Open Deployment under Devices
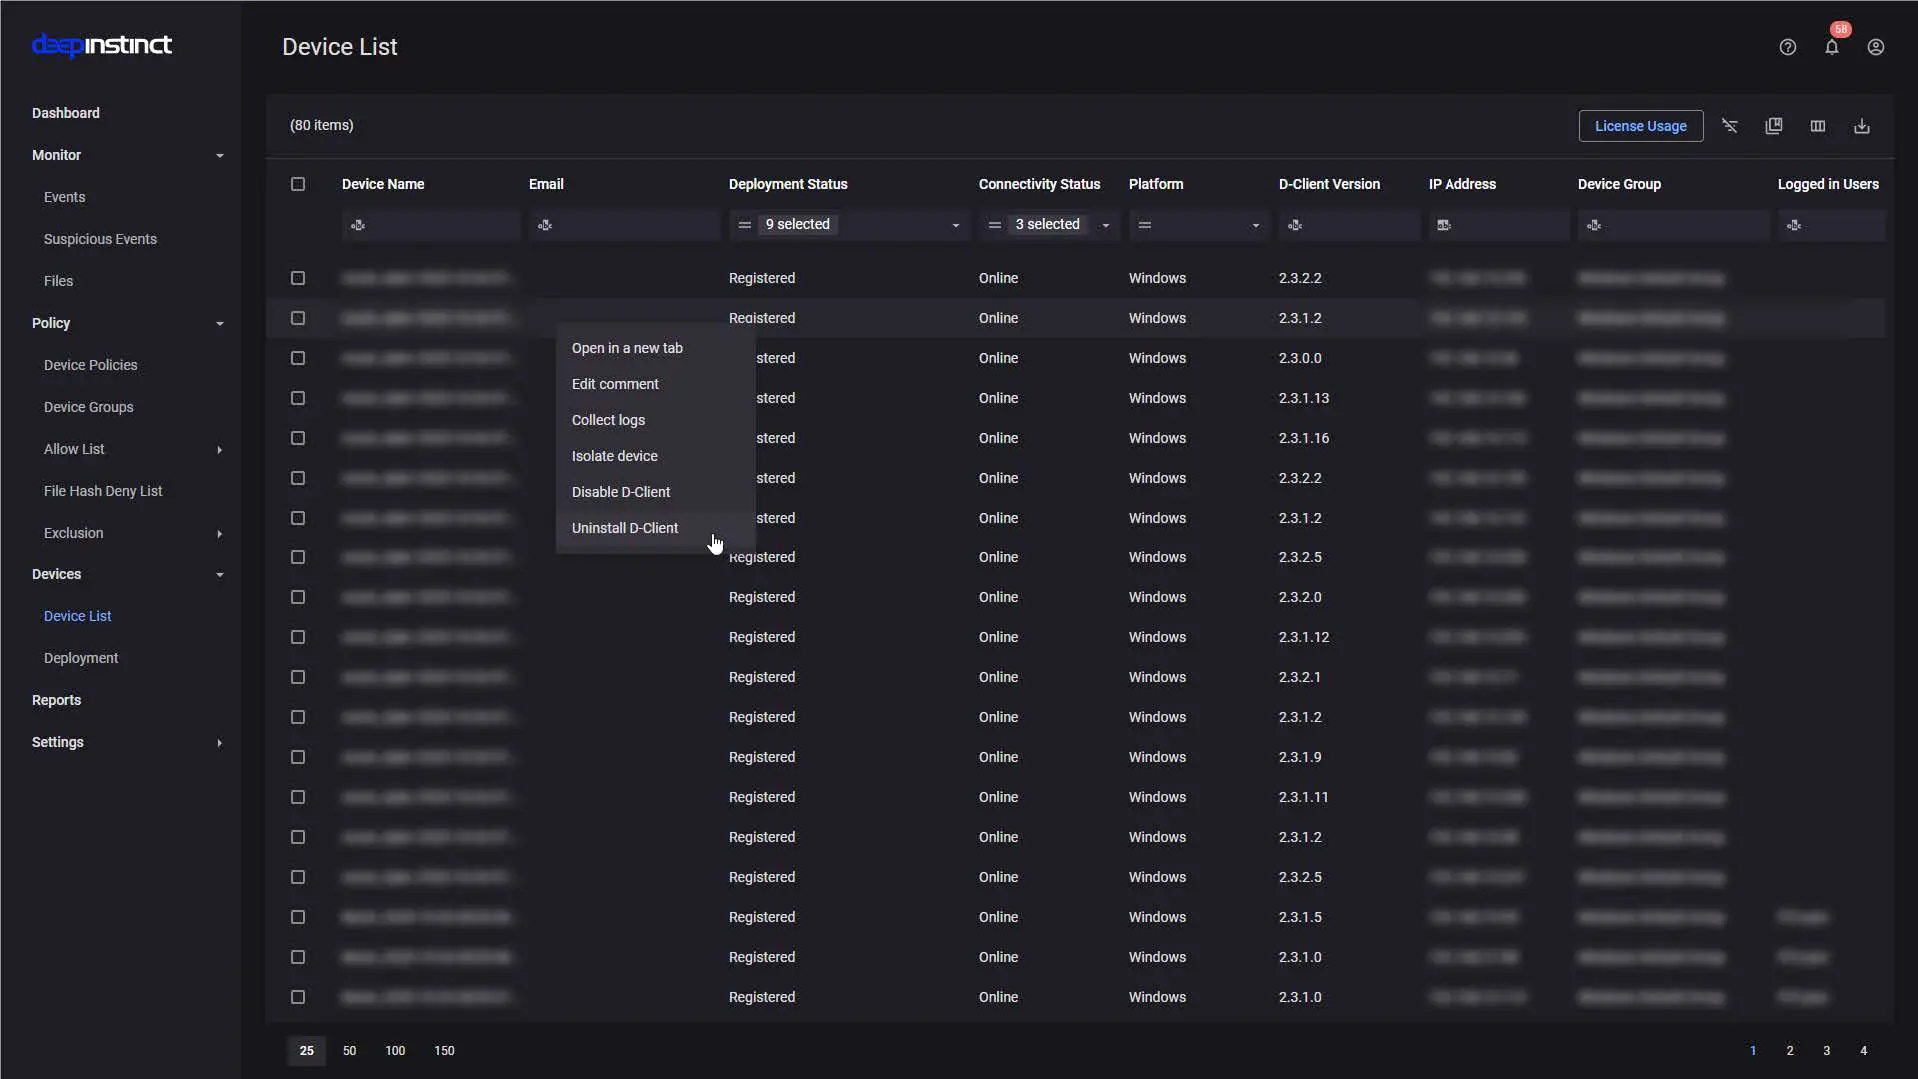 (81, 658)
